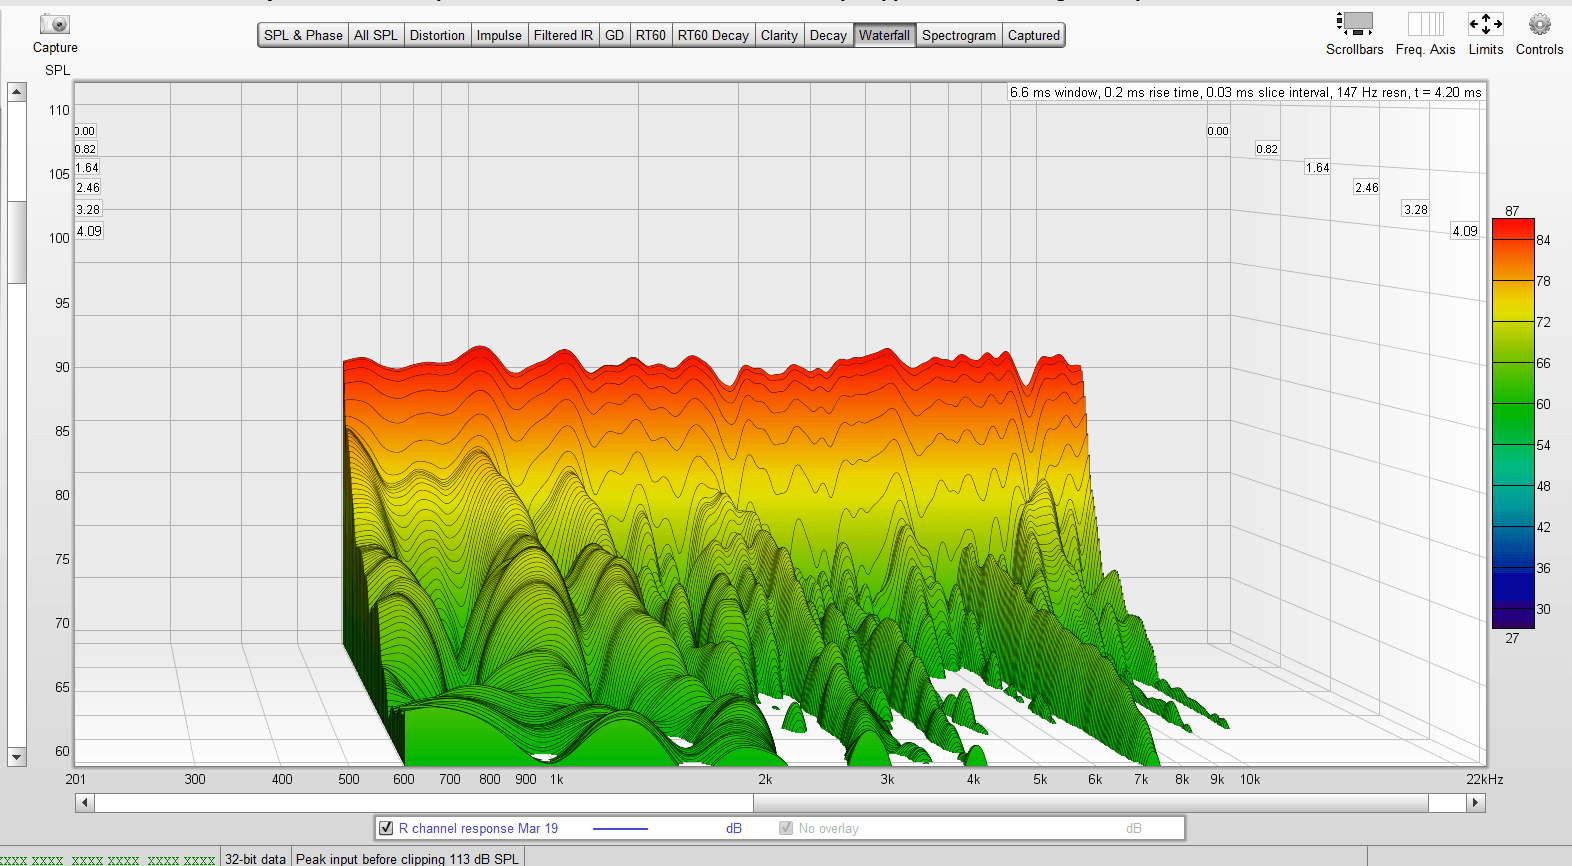Click horizontal scrollbar right arrow
The image size is (1572, 866).
1475,802
